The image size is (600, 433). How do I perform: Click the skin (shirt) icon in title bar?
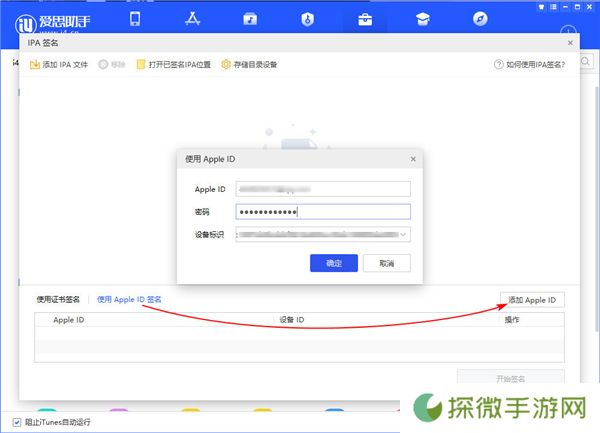click(541, 7)
